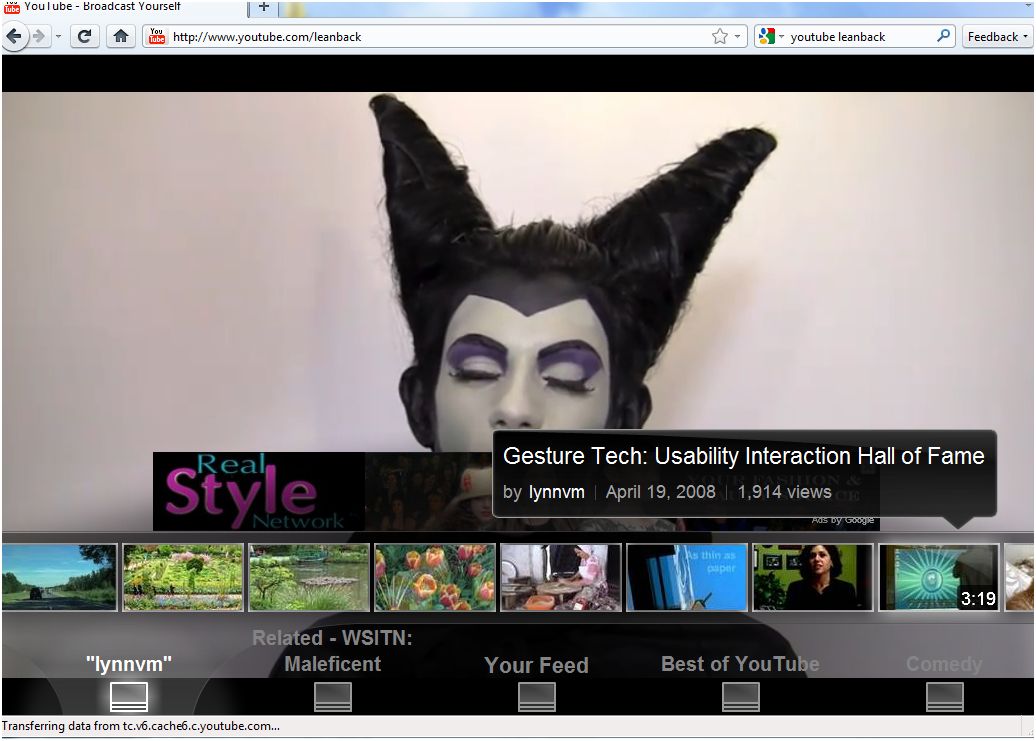Click the Real Style Network ad banner
The width and height of the screenshot is (1036, 741).
pyautogui.click(x=258, y=491)
